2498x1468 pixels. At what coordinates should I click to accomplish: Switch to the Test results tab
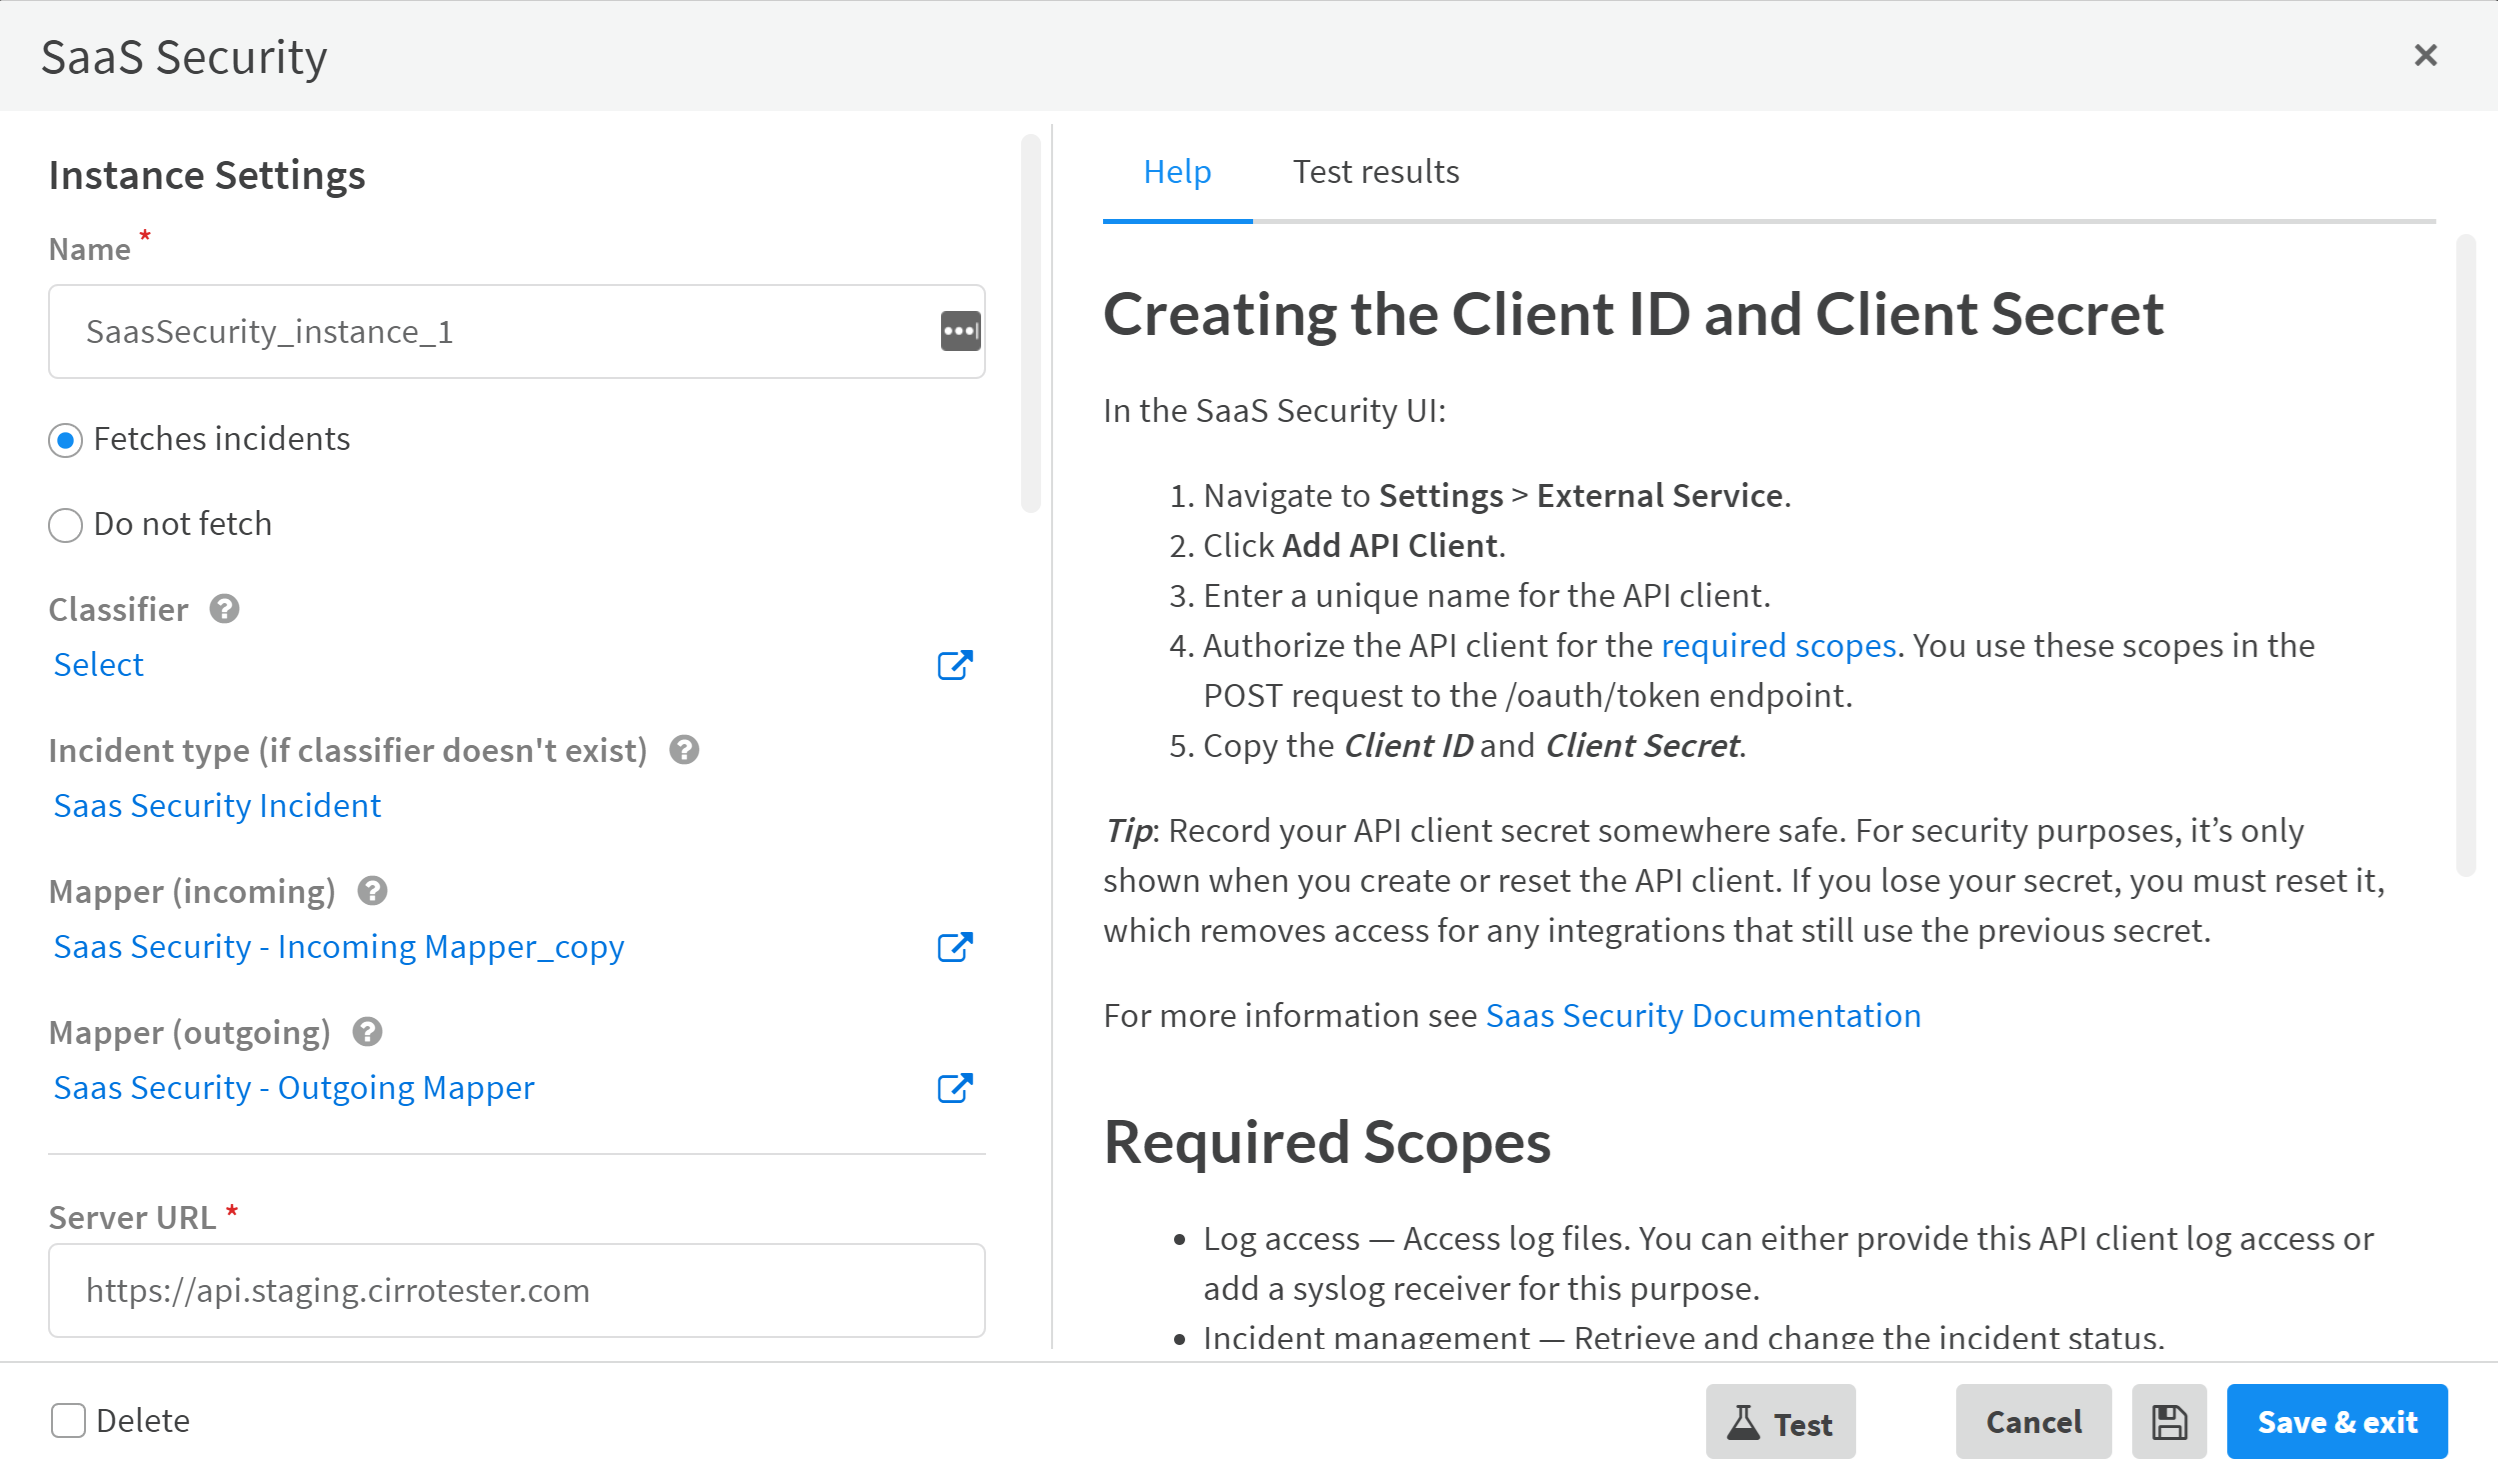(1375, 172)
